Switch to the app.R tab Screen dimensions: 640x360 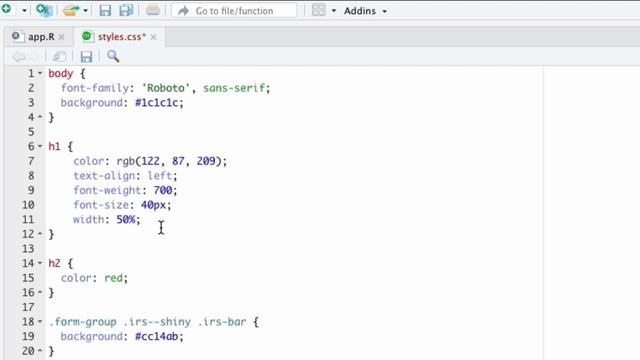click(x=41, y=37)
